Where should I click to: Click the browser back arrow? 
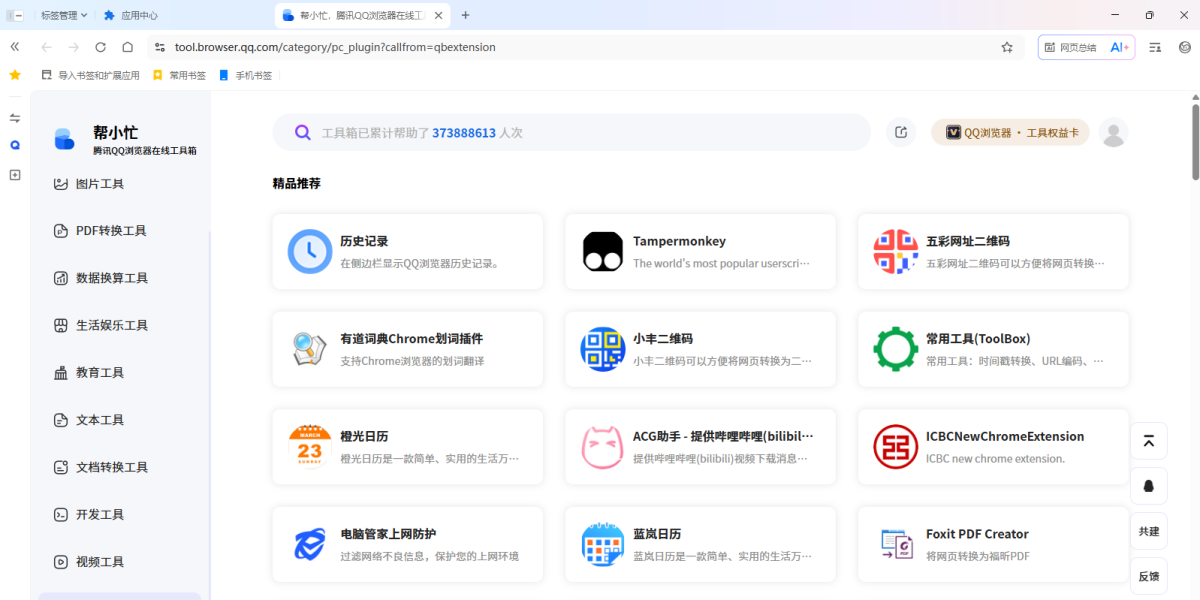tap(46, 47)
